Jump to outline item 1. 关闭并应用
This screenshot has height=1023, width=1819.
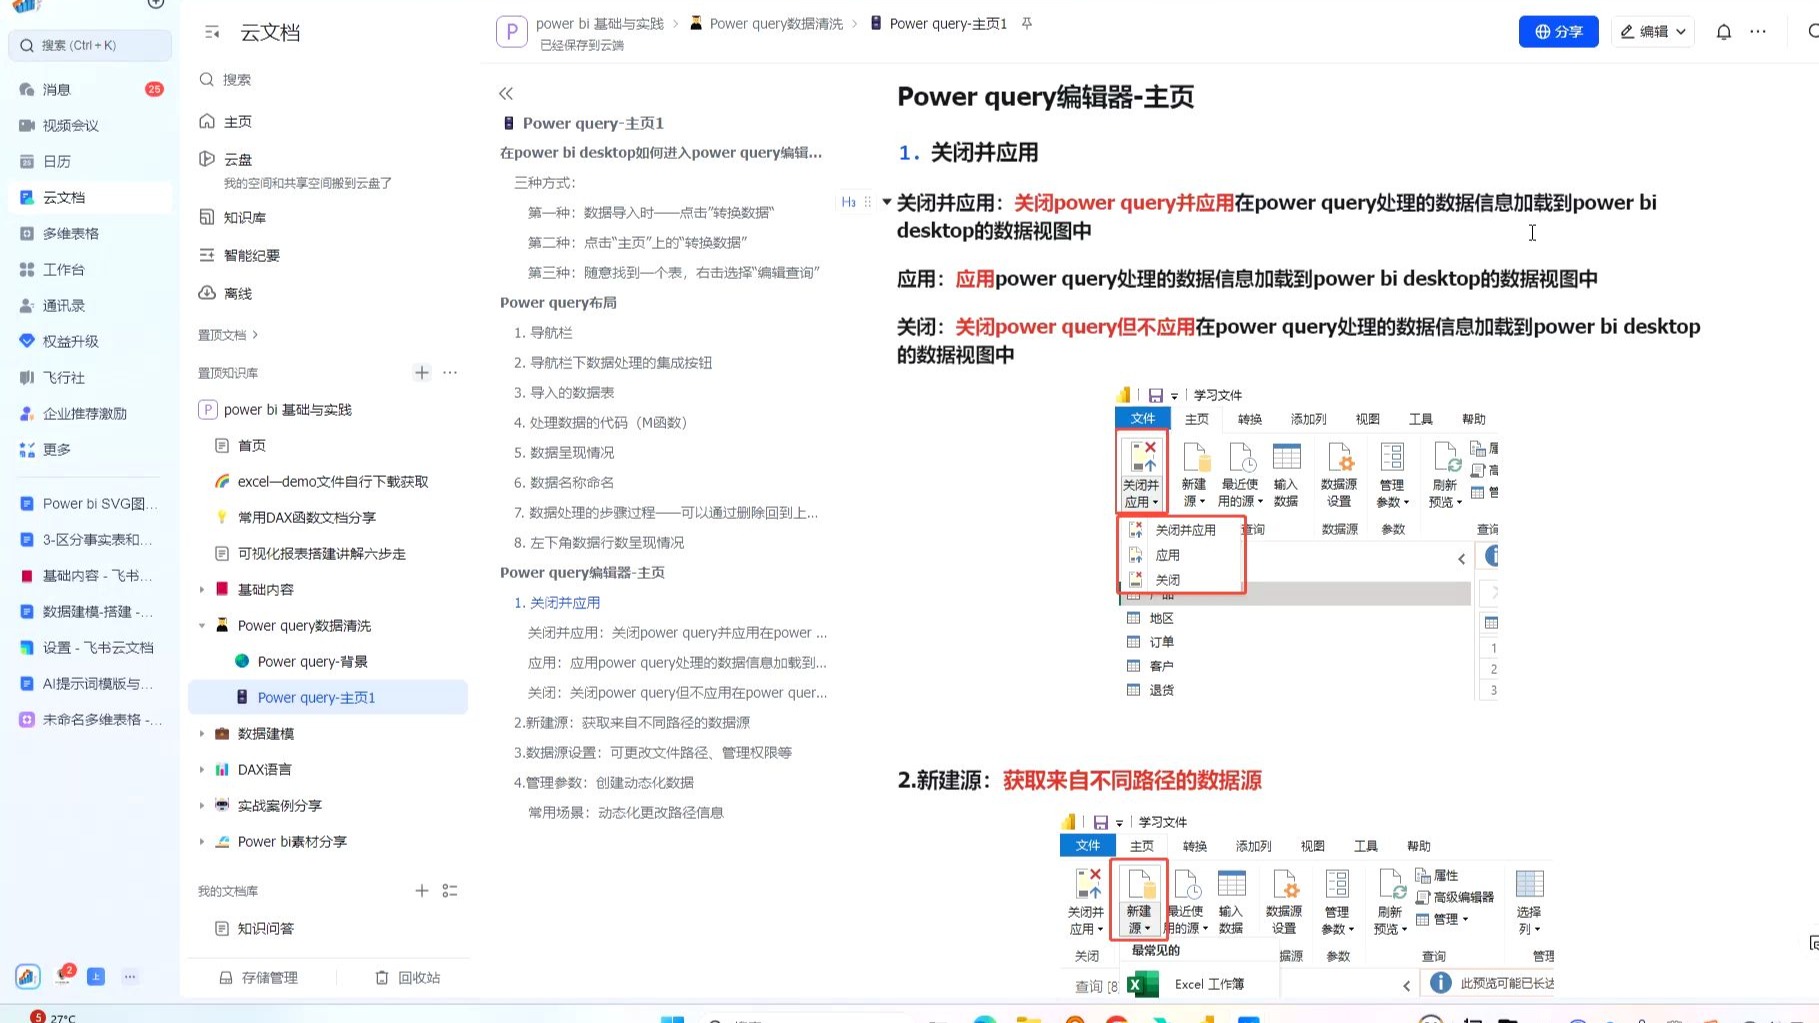tap(557, 602)
